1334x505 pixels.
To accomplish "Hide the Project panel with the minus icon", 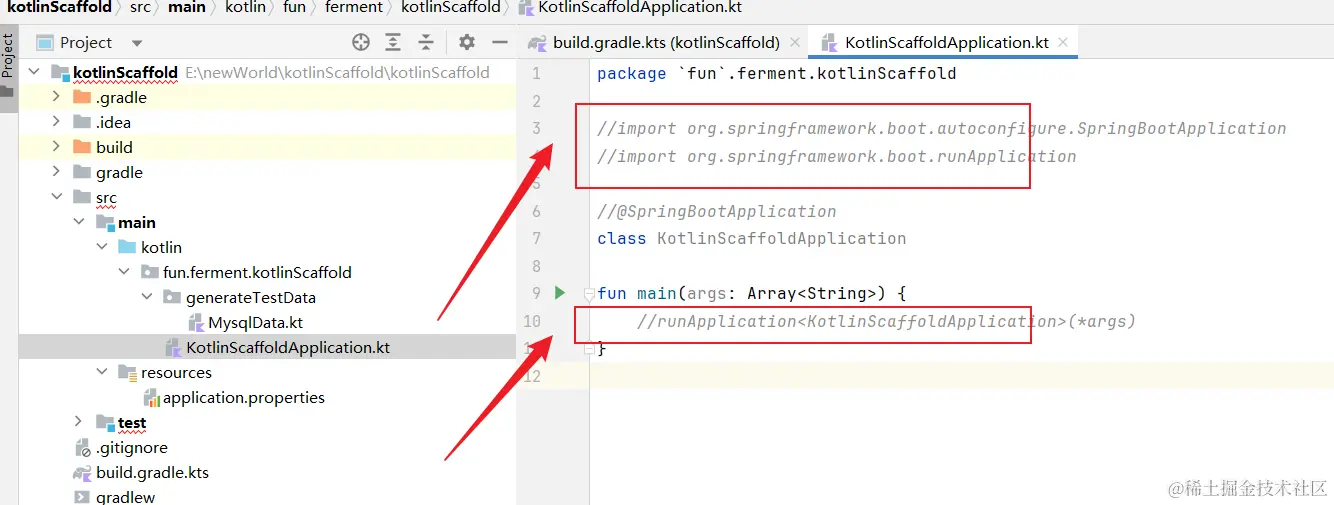I will (499, 42).
